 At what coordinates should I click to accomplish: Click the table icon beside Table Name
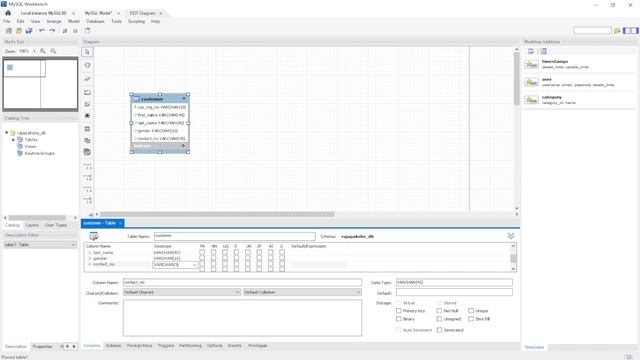[x=94, y=236]
